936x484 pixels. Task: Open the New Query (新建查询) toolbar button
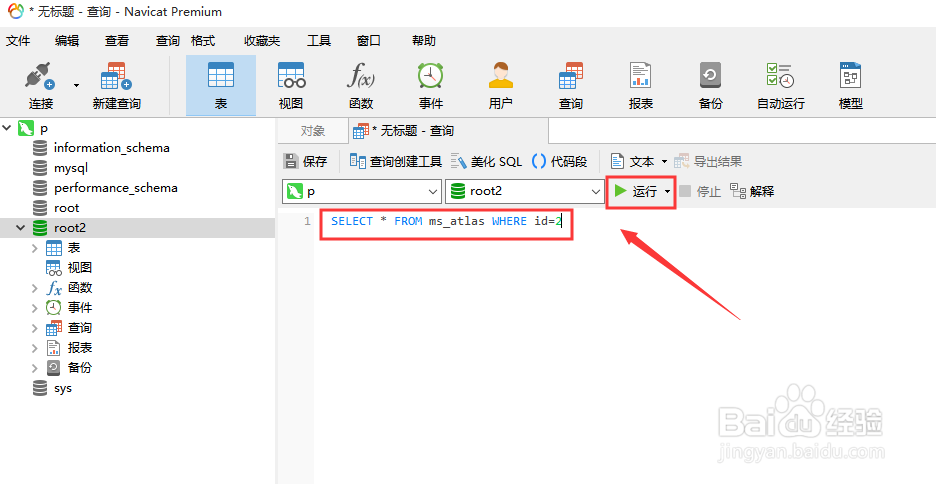[x=116, y=86]
